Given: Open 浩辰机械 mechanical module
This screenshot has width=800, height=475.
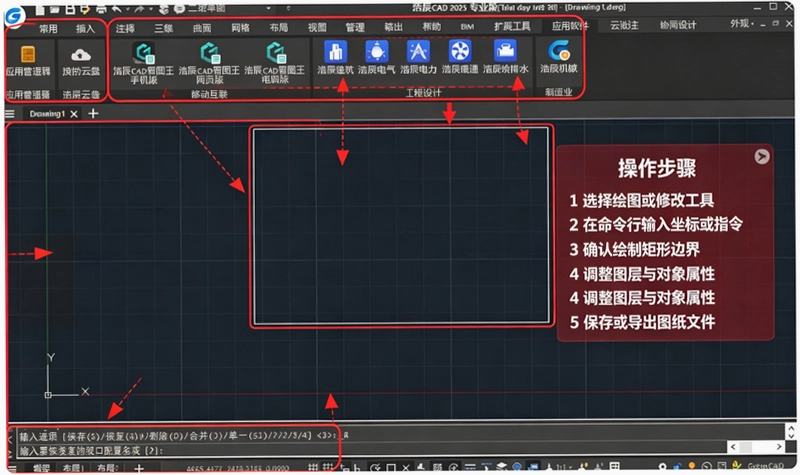Looking at the screenshot, I should click(x=559, y=57).
